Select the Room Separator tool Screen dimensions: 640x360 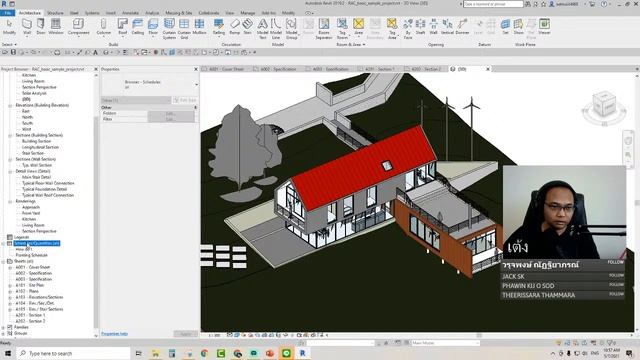pos(324,29)
